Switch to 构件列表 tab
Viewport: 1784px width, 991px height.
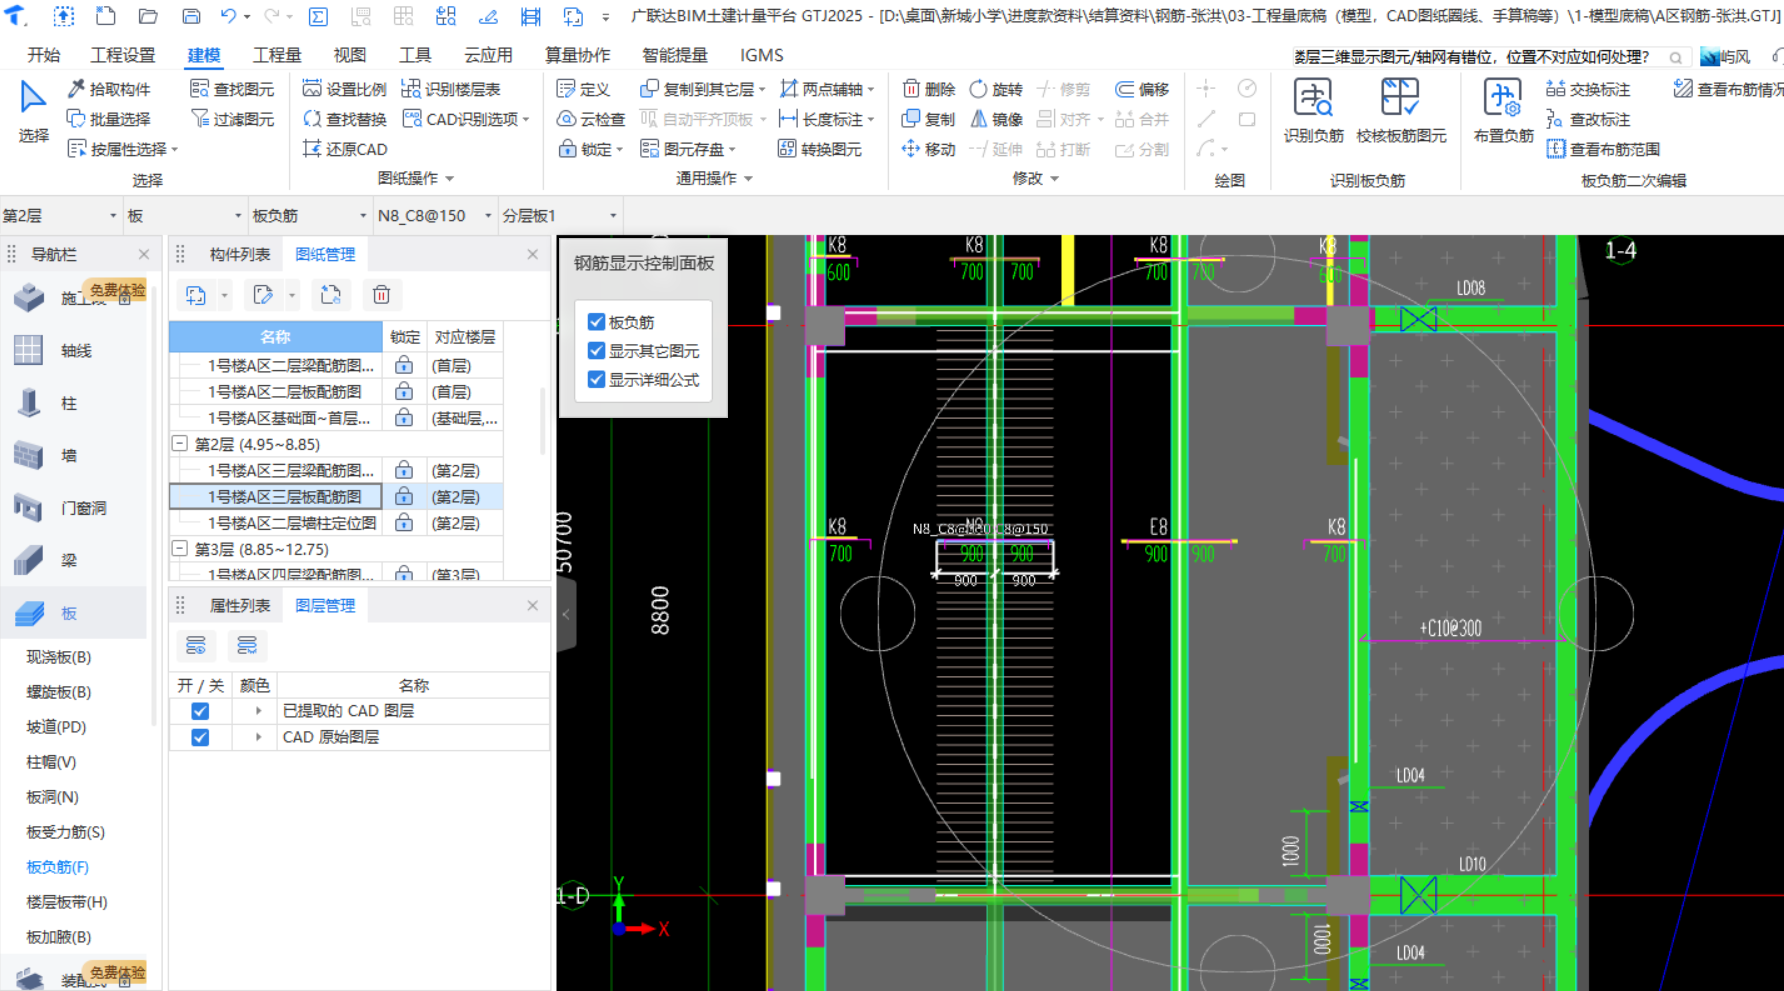(240, 255)
